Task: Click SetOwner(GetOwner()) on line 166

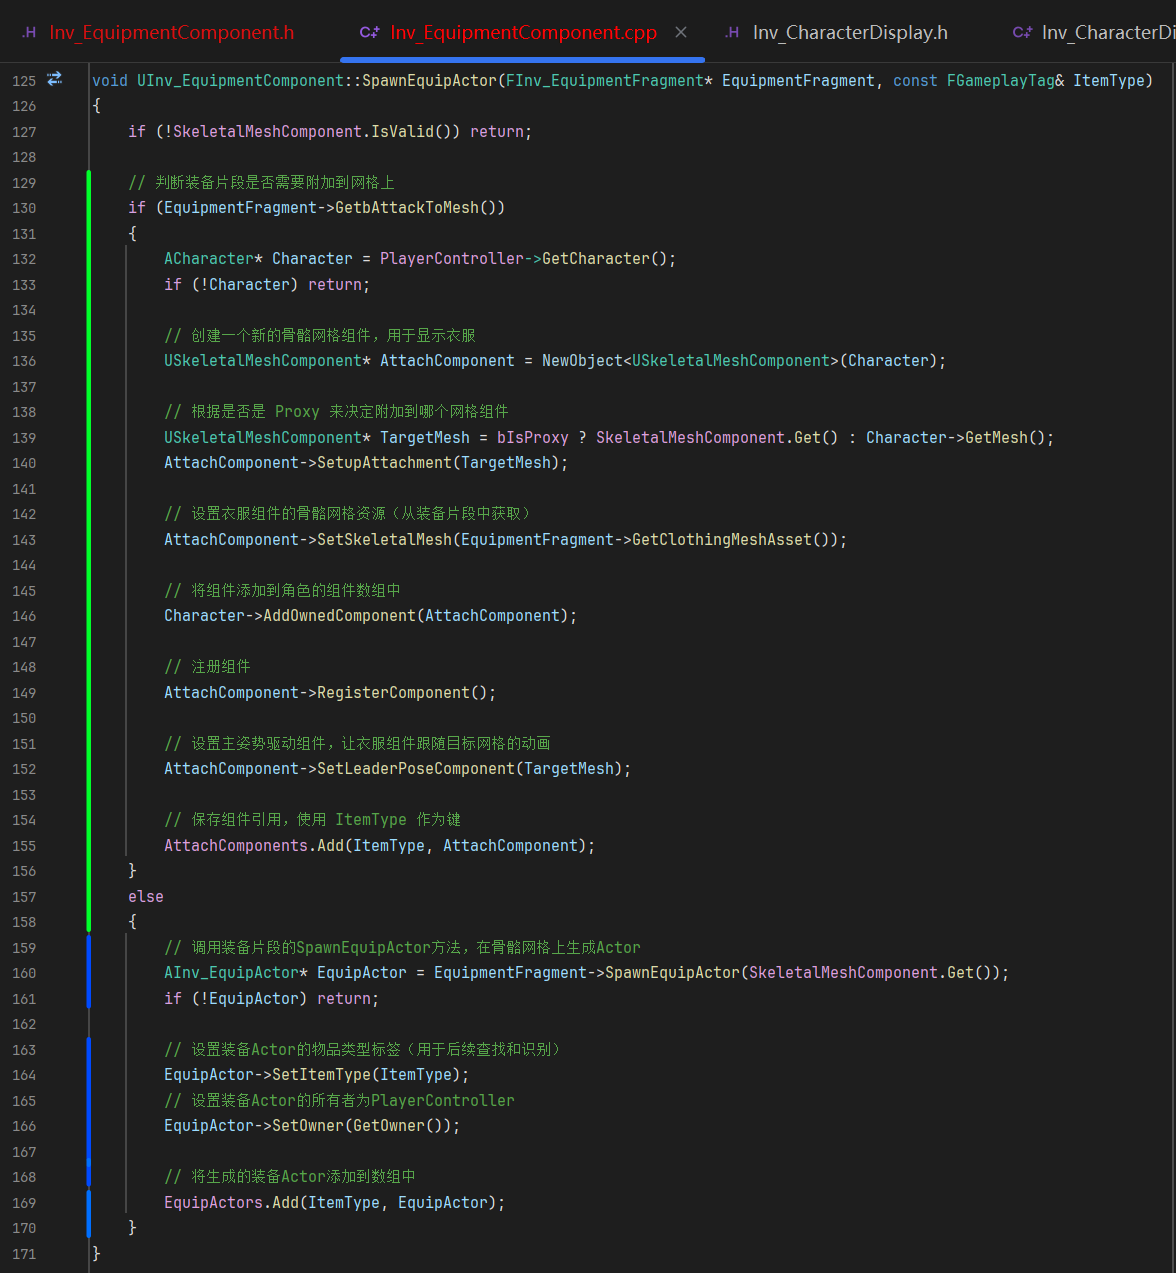Action: coord(362,1126)
